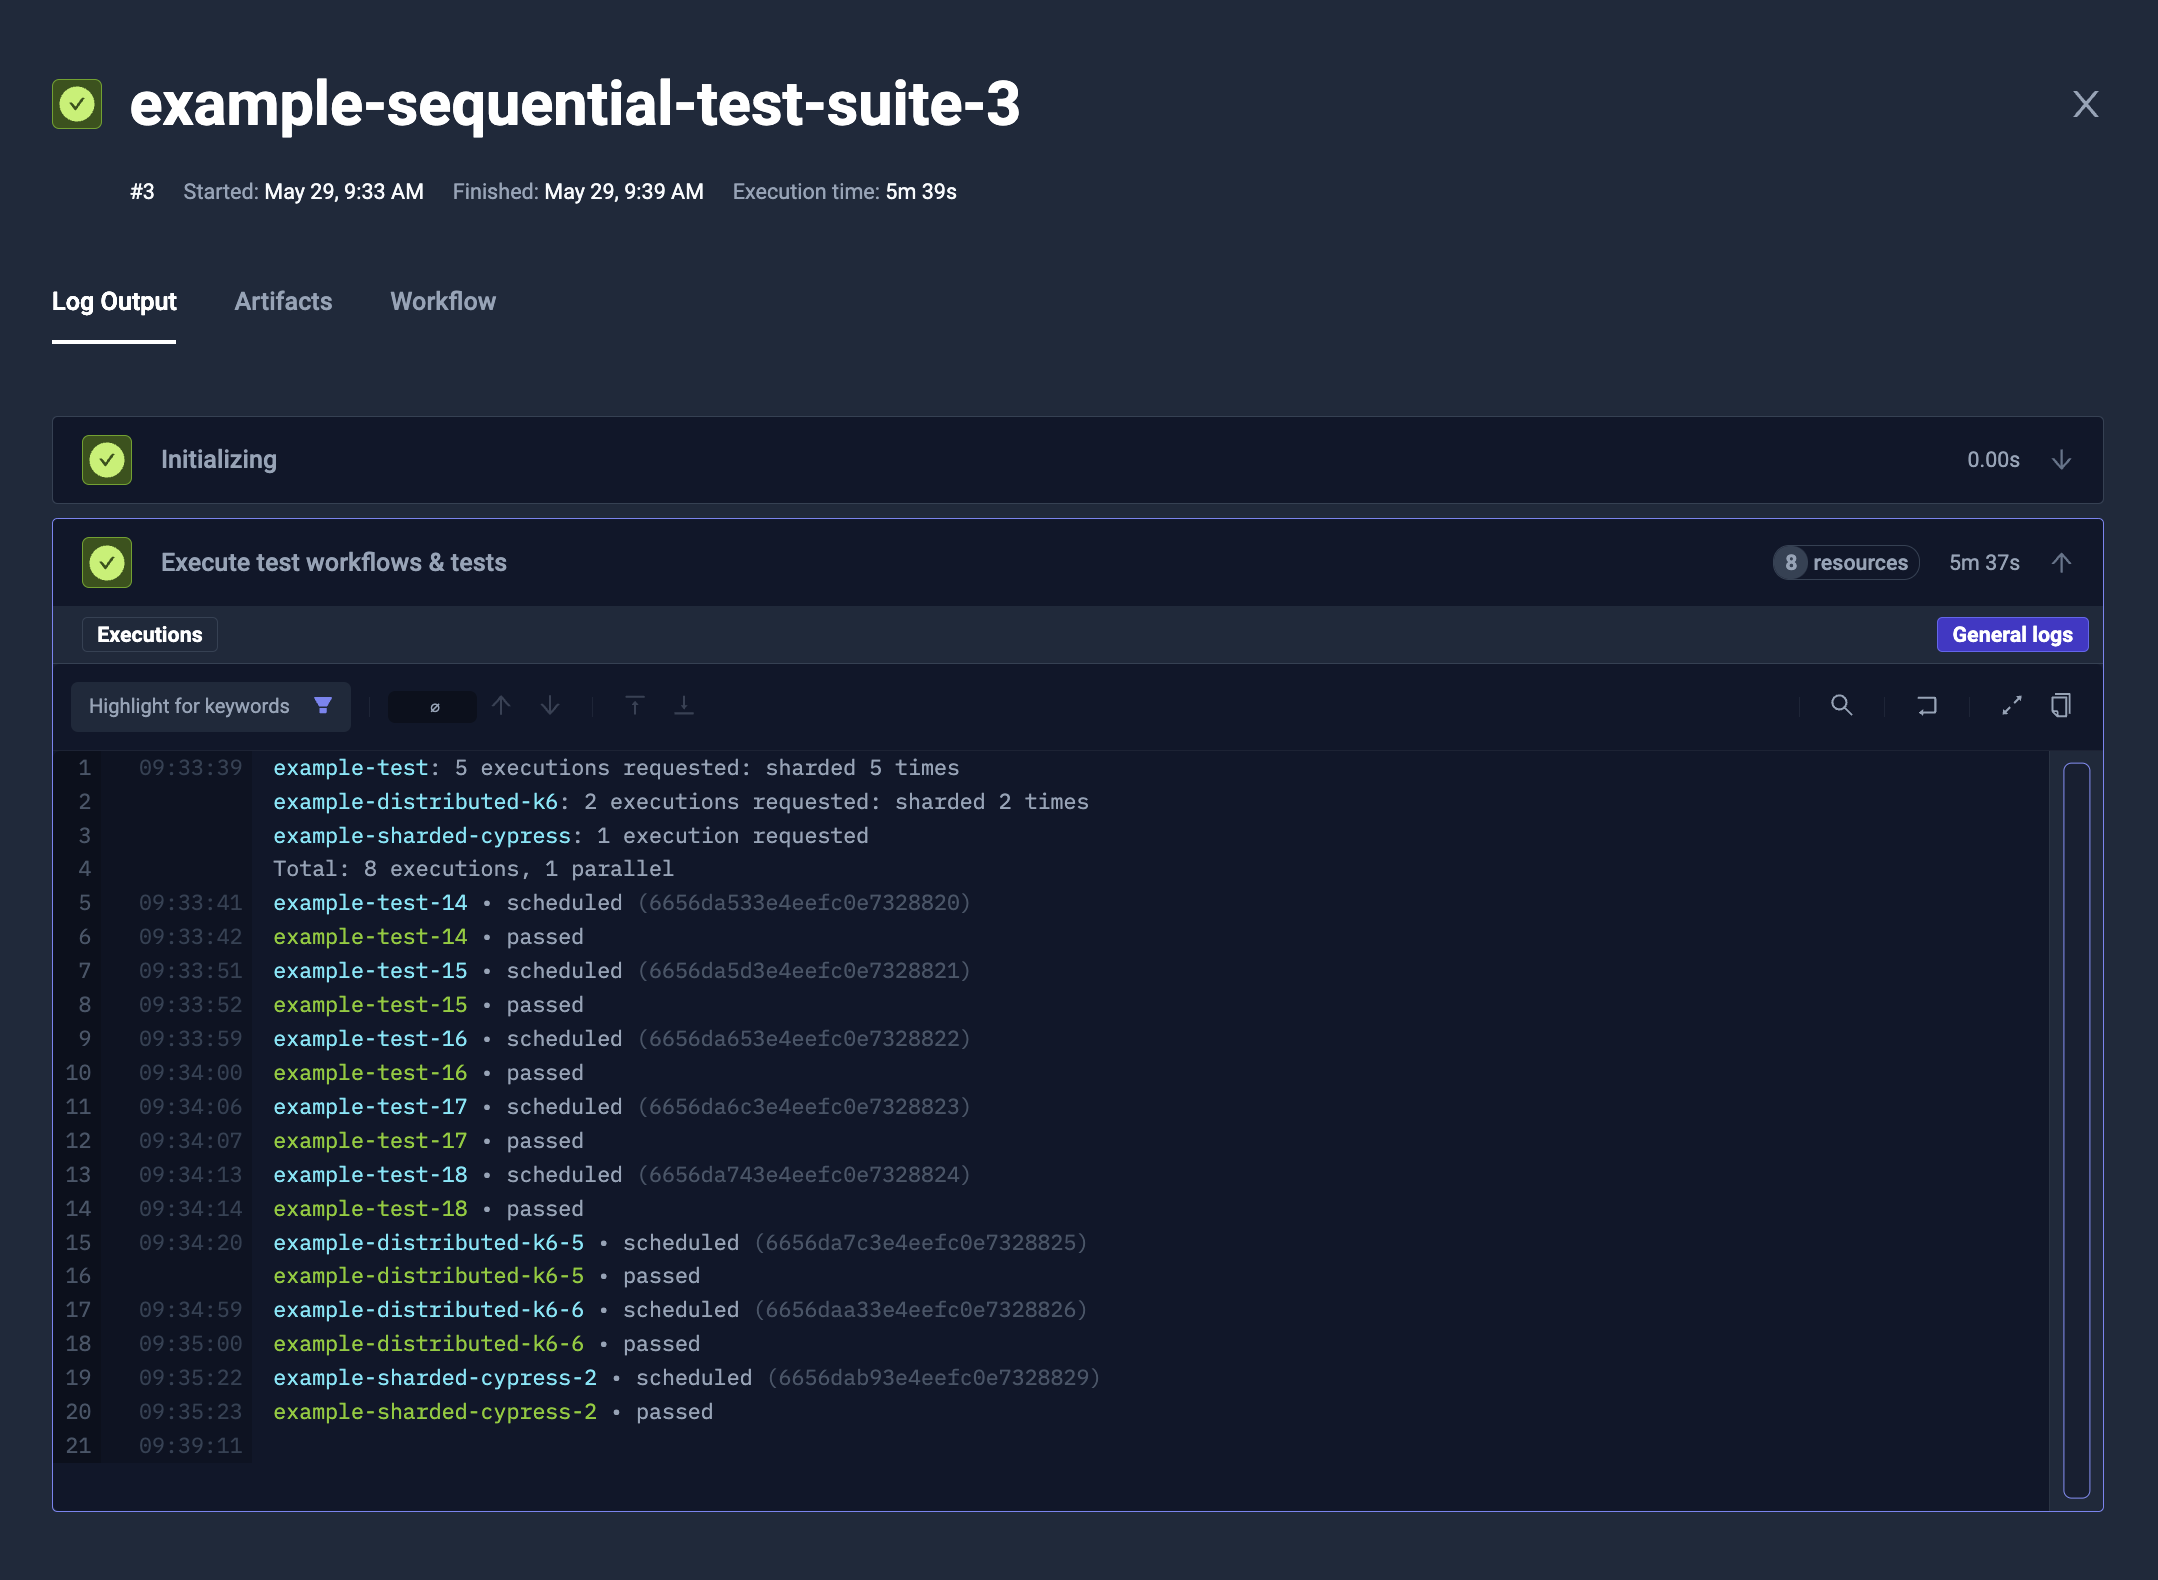Expand logs to fullscreen view
2158x1580 pixels.
tap(2013, 705)
